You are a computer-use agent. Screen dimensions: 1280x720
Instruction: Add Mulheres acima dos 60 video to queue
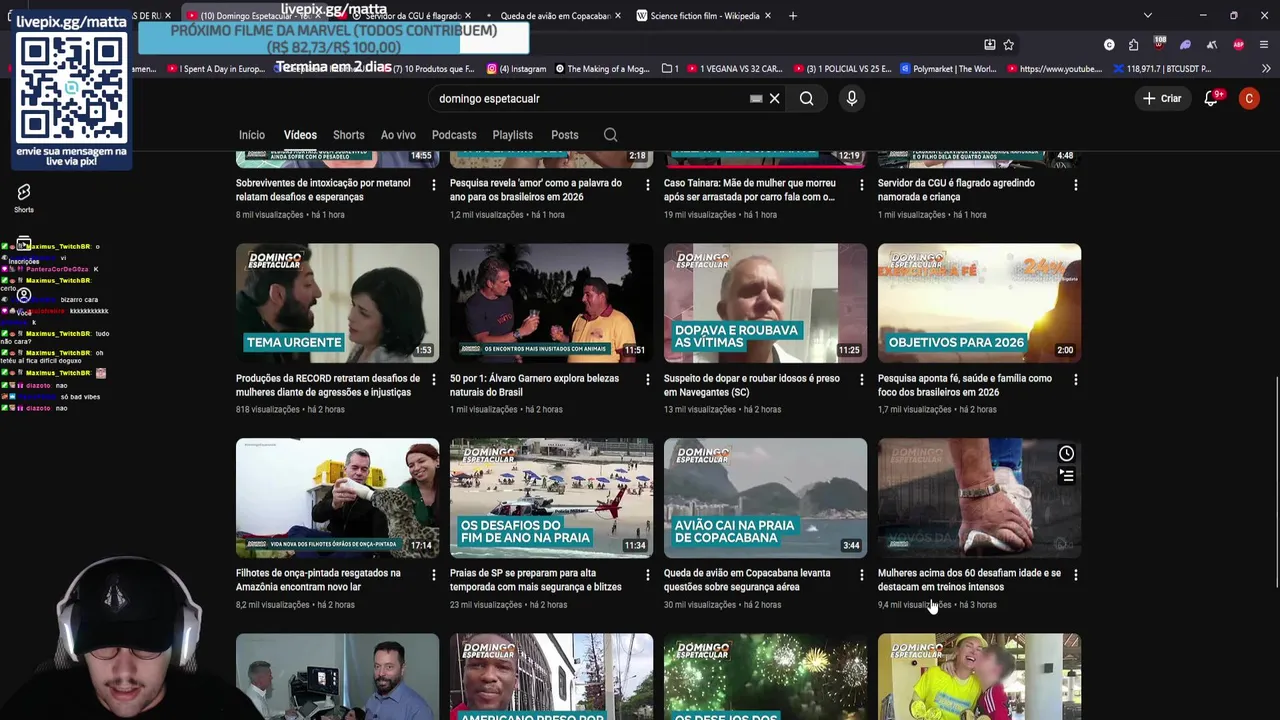[1066, 476]
